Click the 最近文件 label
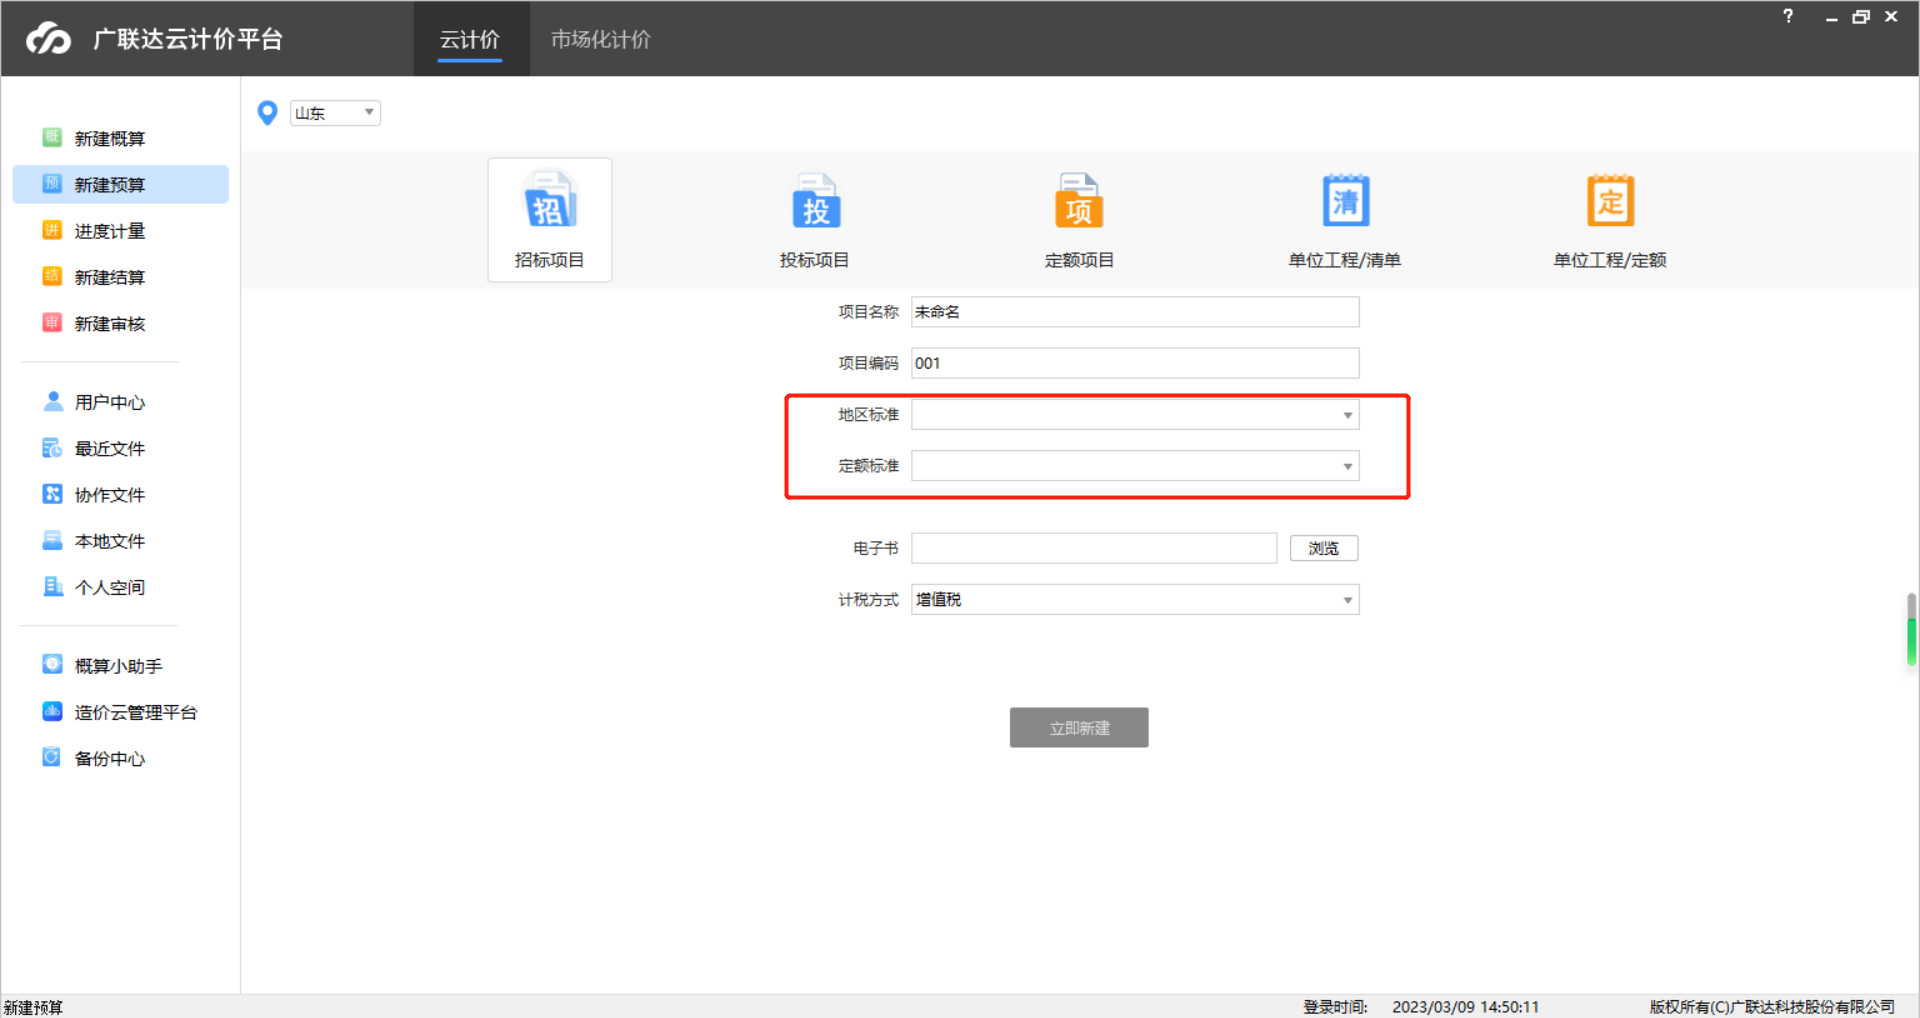 click(110, 449)
